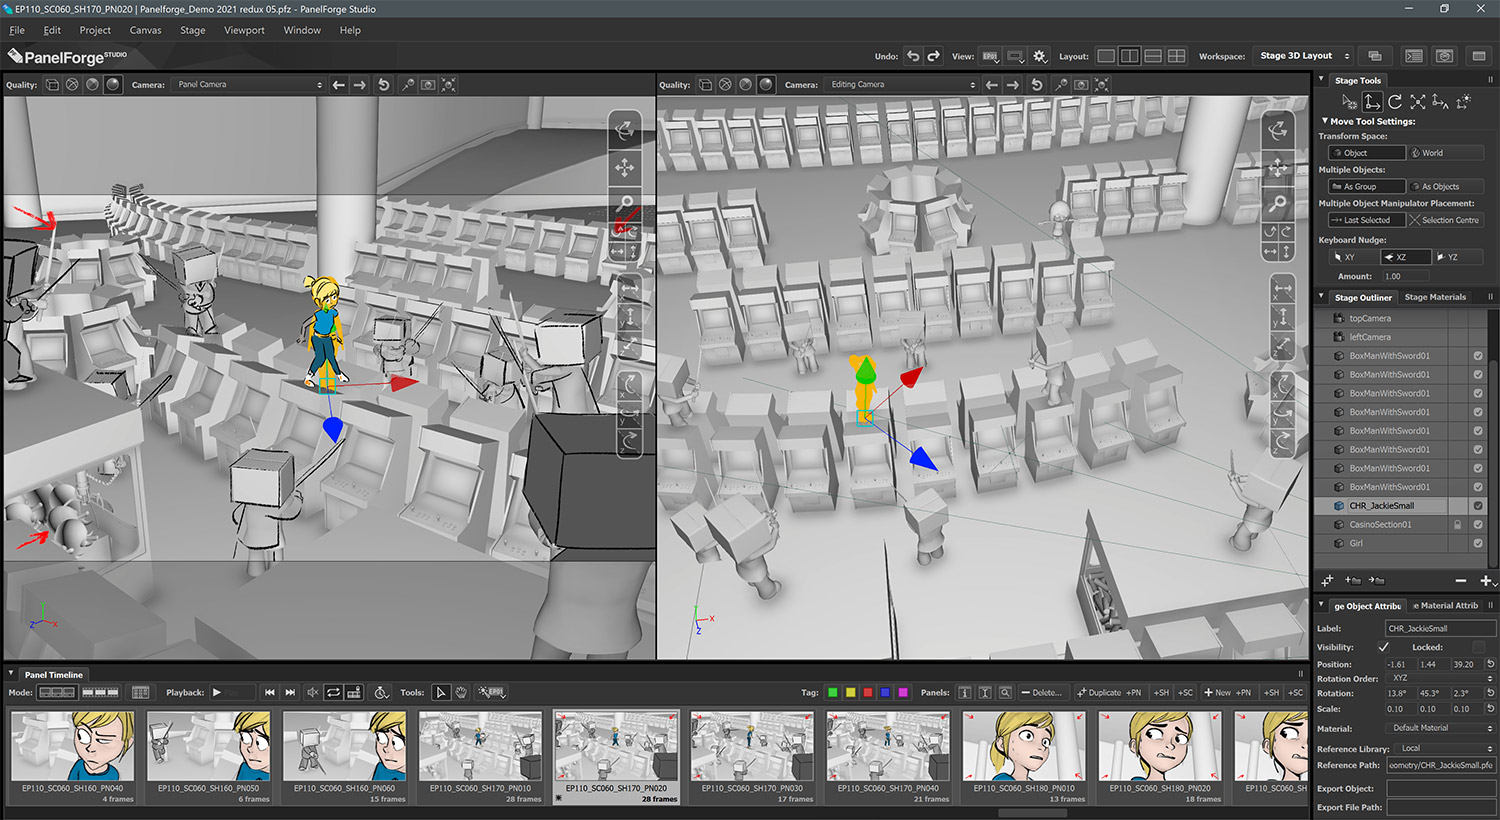Select the pointer tool in Panel Timeline
The image size is (1500, 820).
click(440, 692)
